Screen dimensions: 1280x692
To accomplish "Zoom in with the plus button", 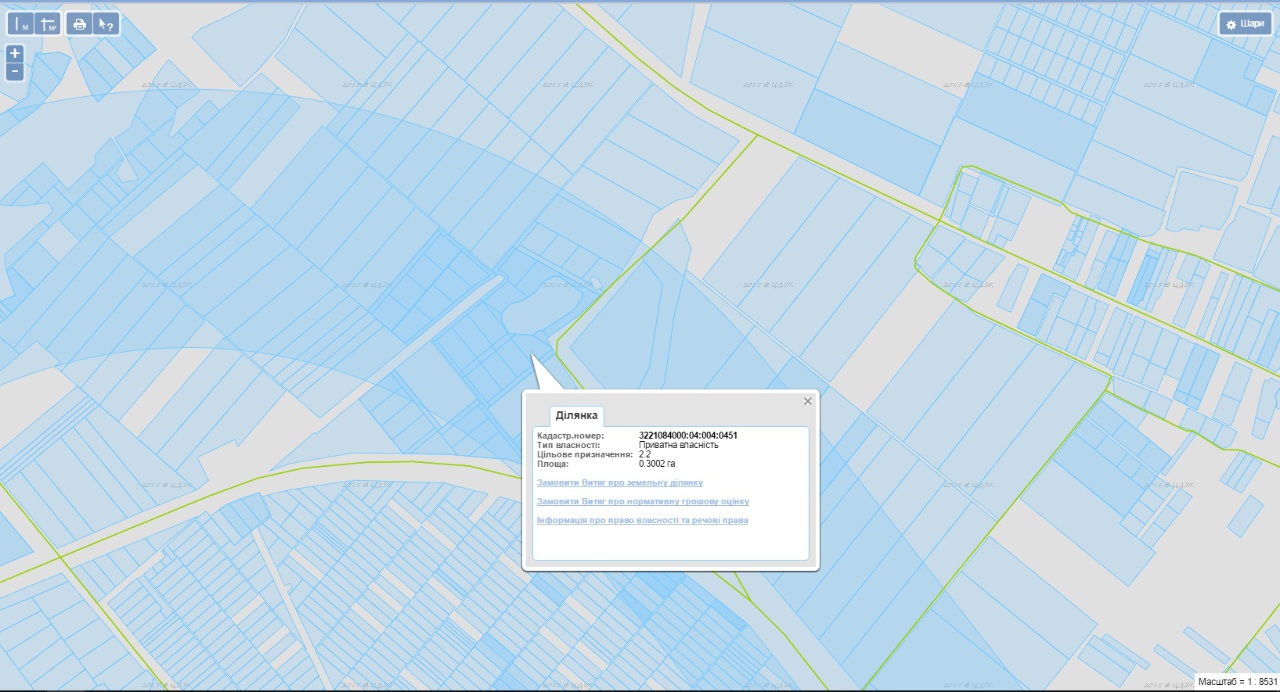I will (x=15, y=53).
